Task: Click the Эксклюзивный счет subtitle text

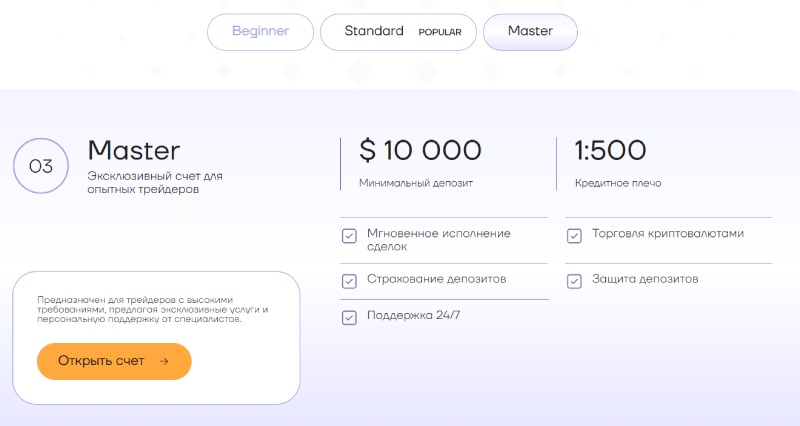Action: tap(155, 182)
